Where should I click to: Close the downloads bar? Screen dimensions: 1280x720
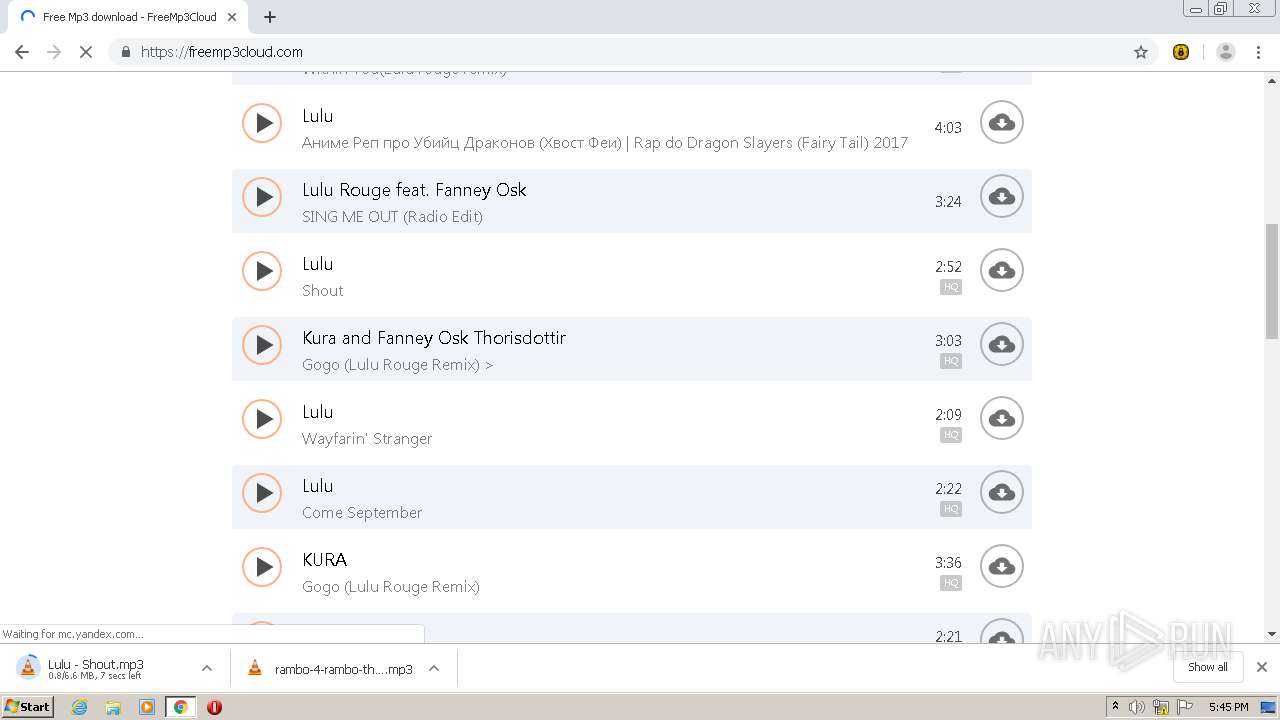1262,667
